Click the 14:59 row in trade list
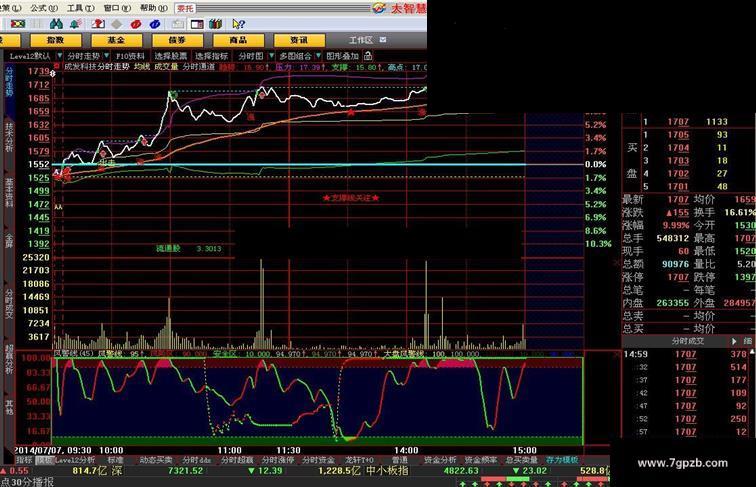Image resolution: width=756 pixels, height=487 pixels. pos(687,354)
